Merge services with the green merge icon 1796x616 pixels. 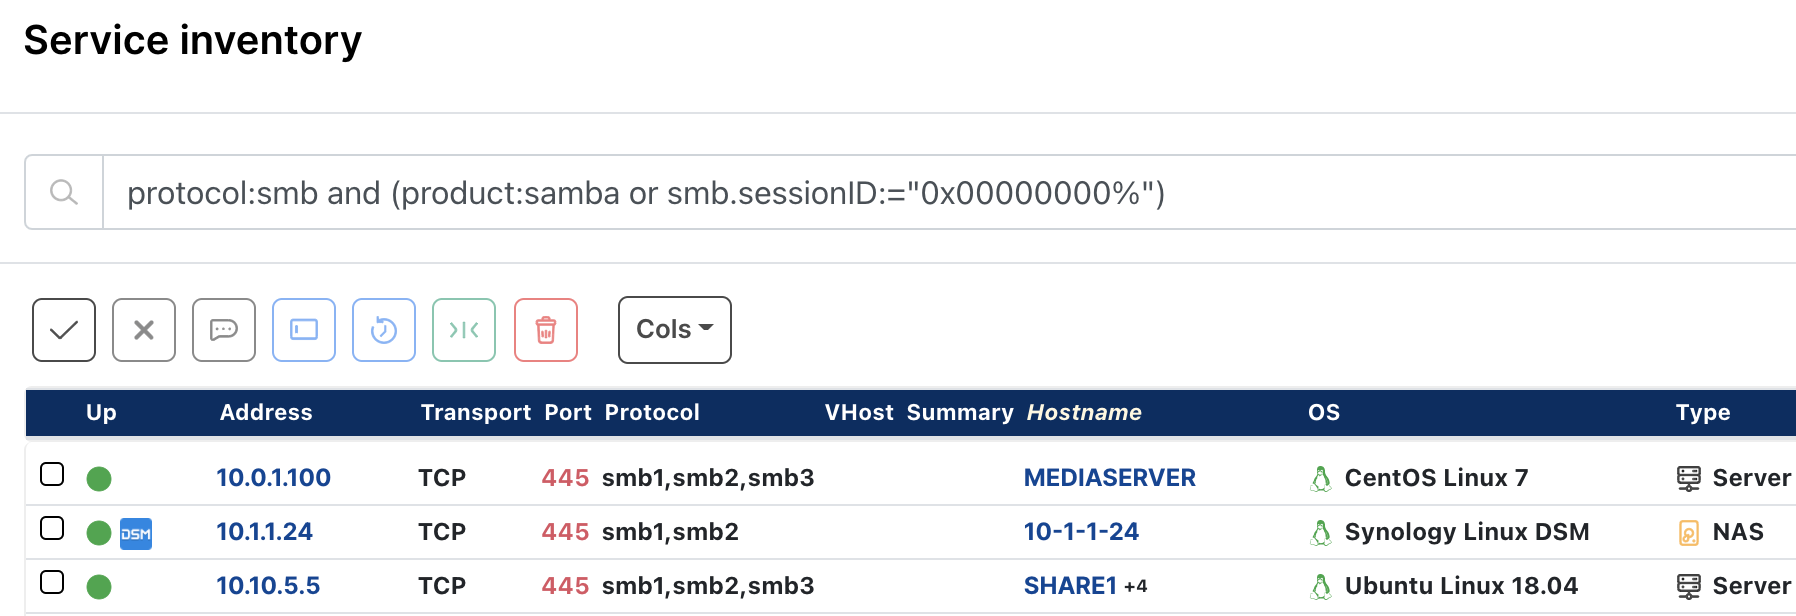(463, 330)
